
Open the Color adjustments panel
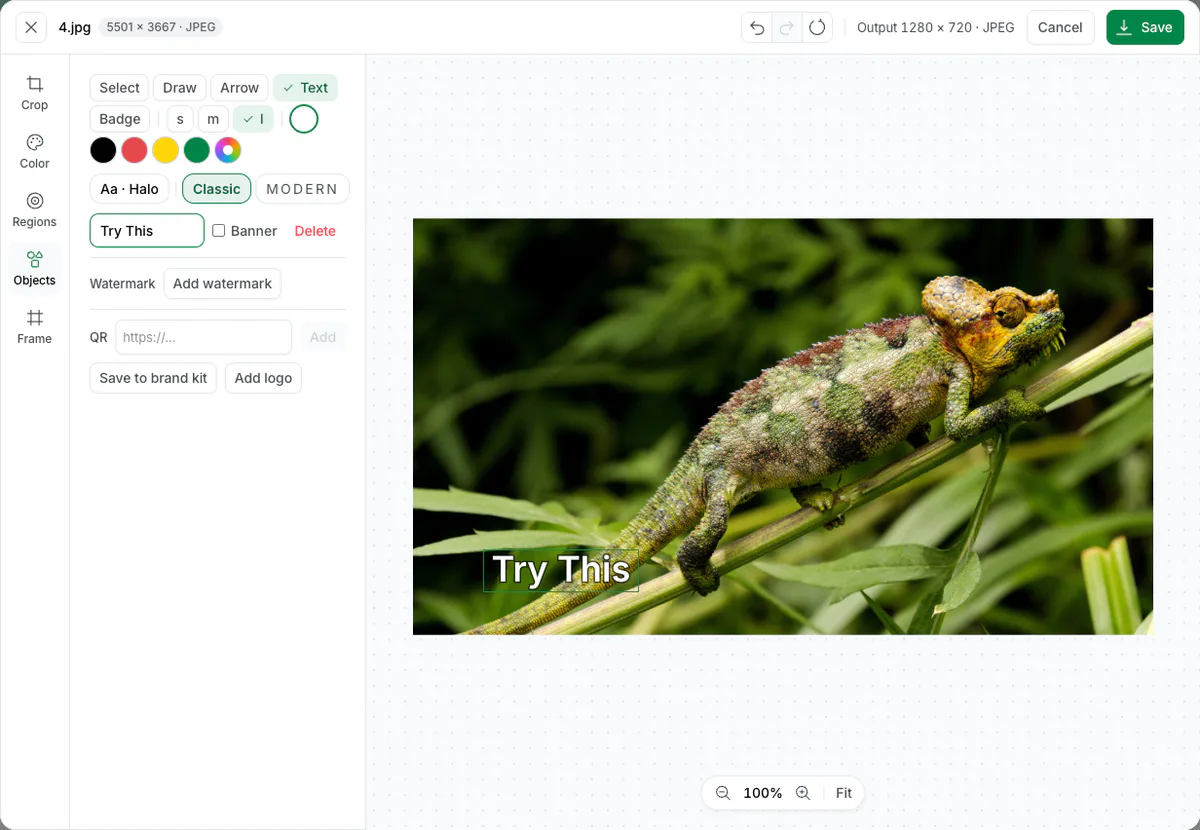click(x=35, y=151)
